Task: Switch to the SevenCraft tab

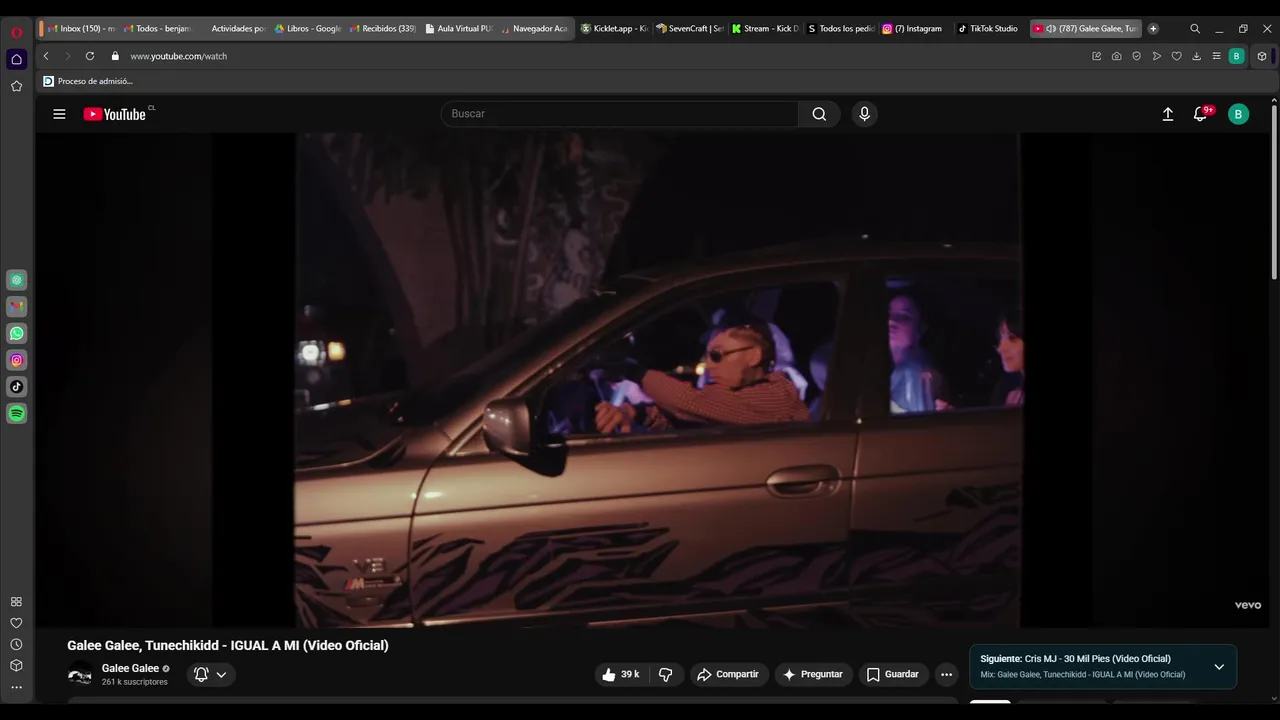Action: [690, 29]
